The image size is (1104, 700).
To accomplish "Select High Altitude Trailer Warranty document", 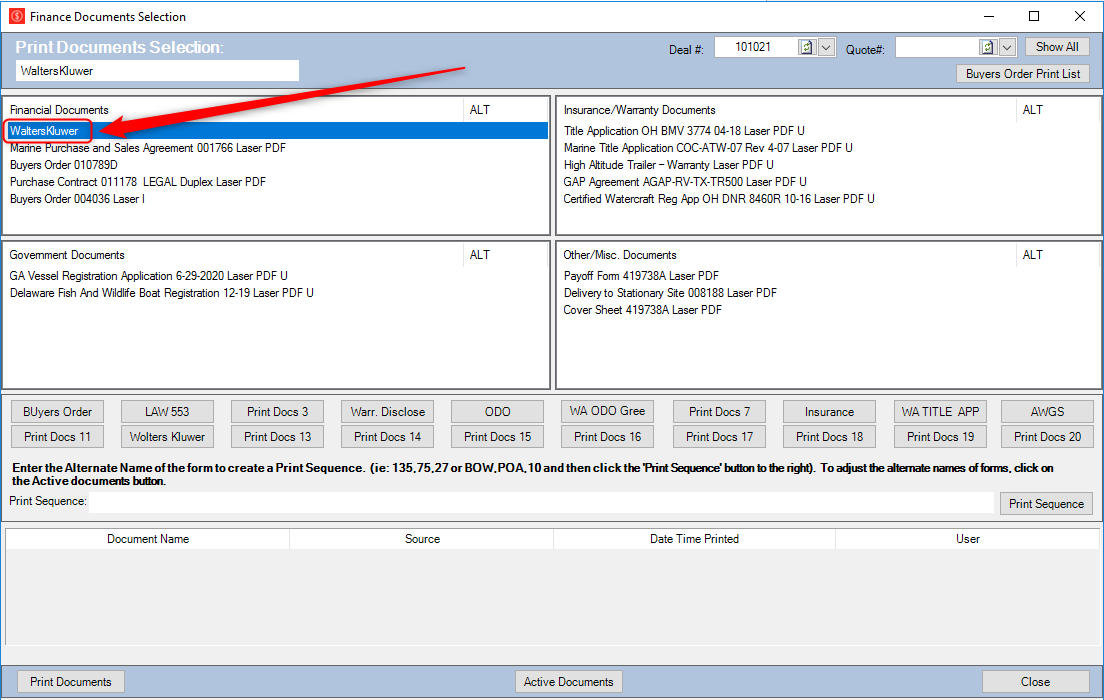I will (669, 165).
